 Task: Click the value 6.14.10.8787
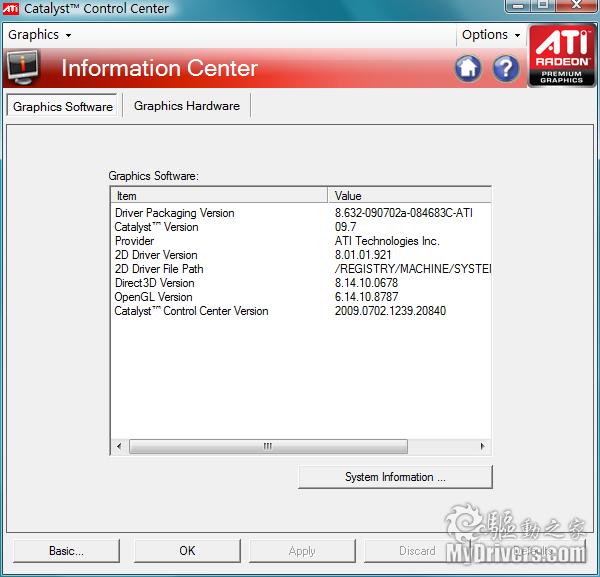click(x=366, y=297)
